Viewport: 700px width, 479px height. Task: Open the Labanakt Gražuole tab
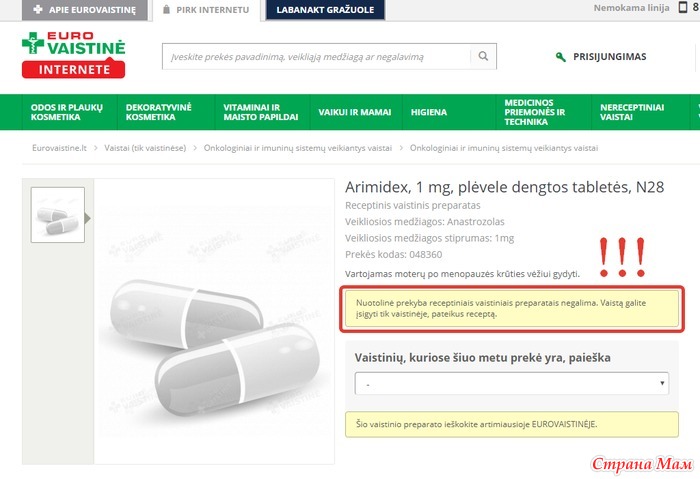325,10
